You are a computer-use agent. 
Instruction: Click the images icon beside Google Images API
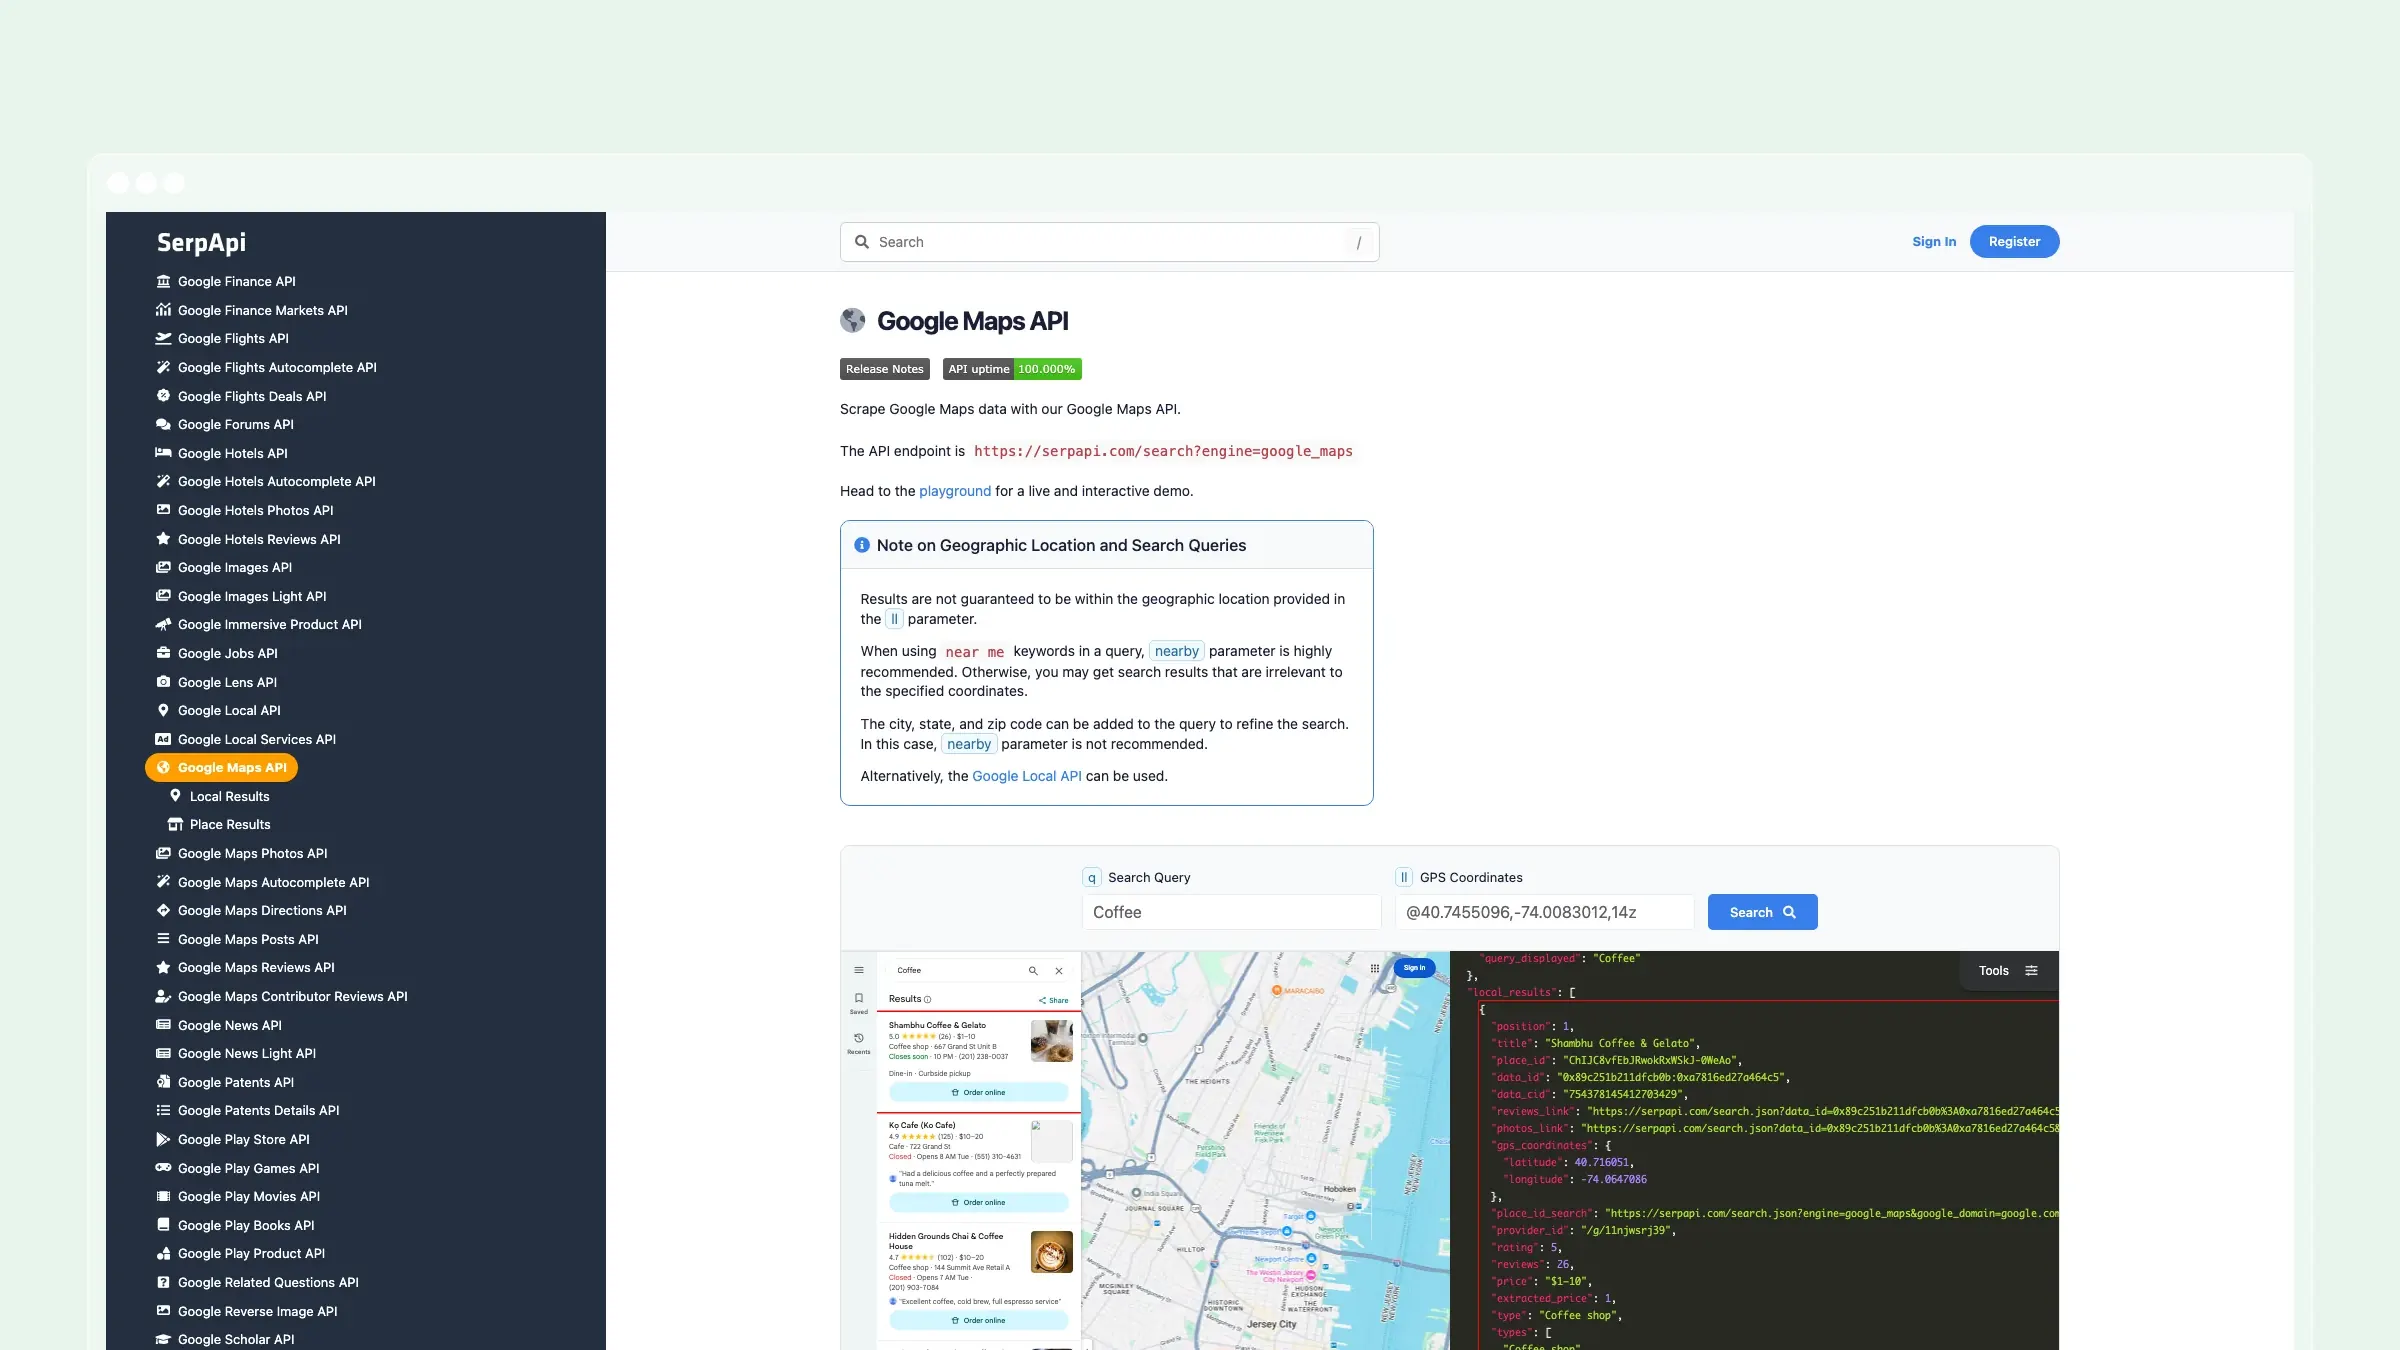coord(163,567)
